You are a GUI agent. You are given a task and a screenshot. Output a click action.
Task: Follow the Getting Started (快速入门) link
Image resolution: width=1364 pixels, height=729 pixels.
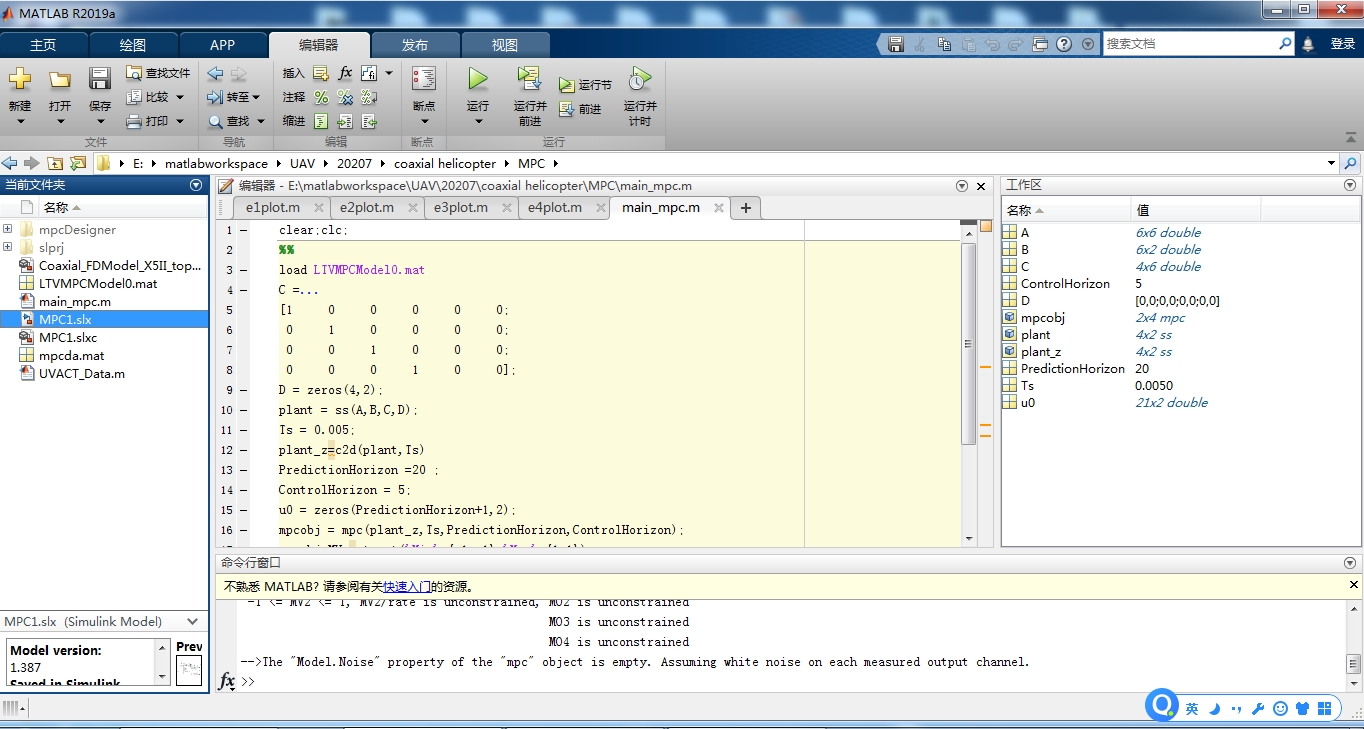(407, 586)
